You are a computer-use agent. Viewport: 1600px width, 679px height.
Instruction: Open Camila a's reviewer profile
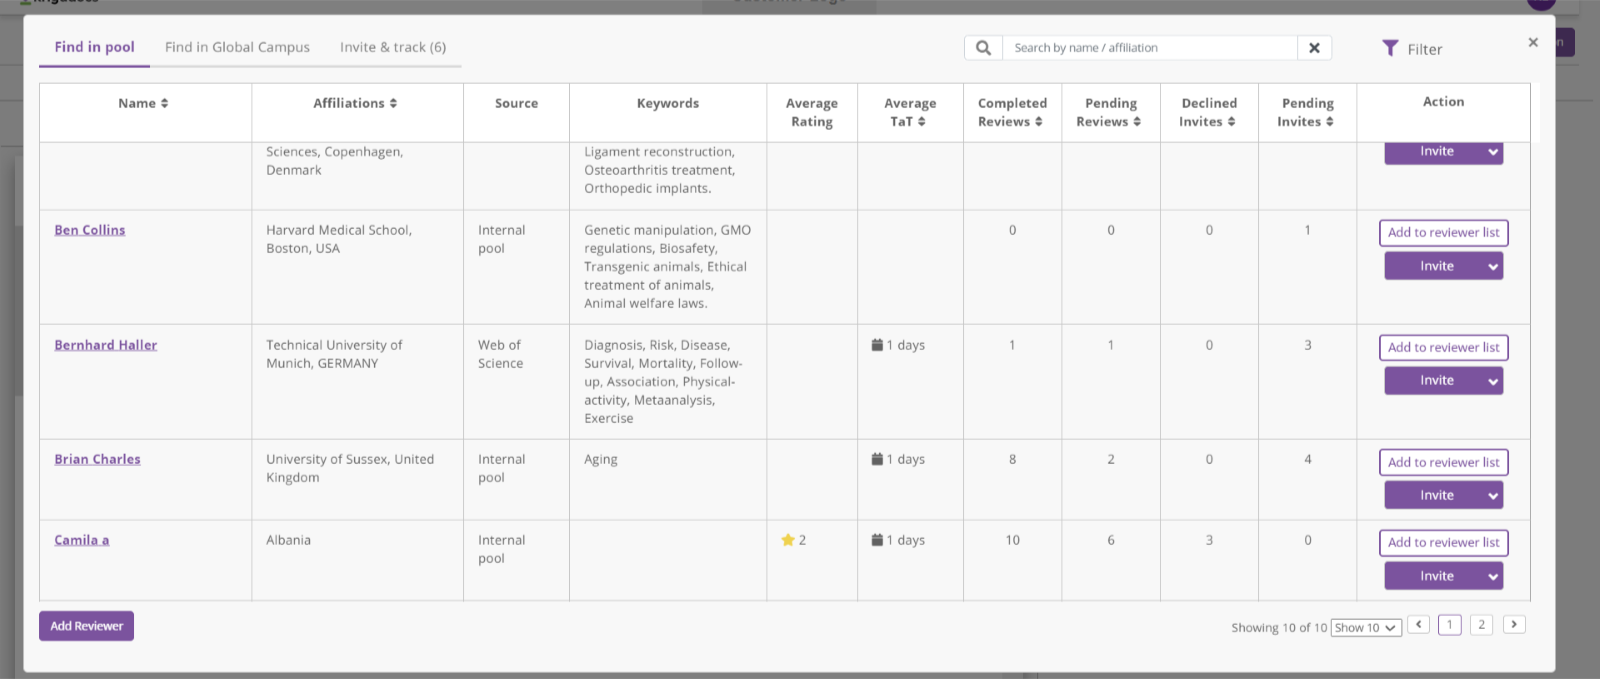coord(82,540)
